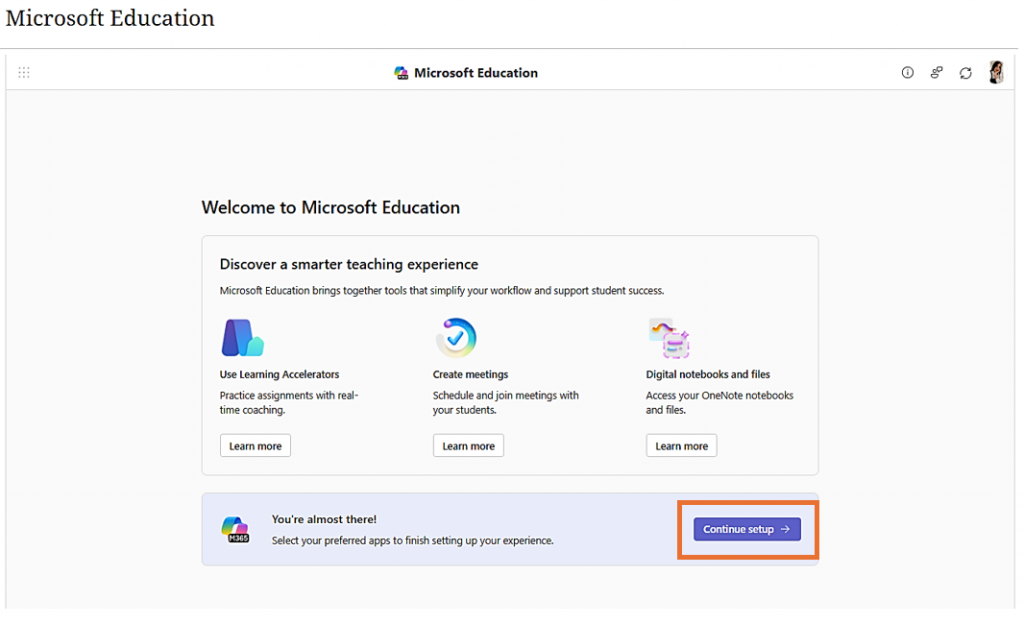Click the Learning Accelerators icon
The image size is (1024, 624).
242,337
